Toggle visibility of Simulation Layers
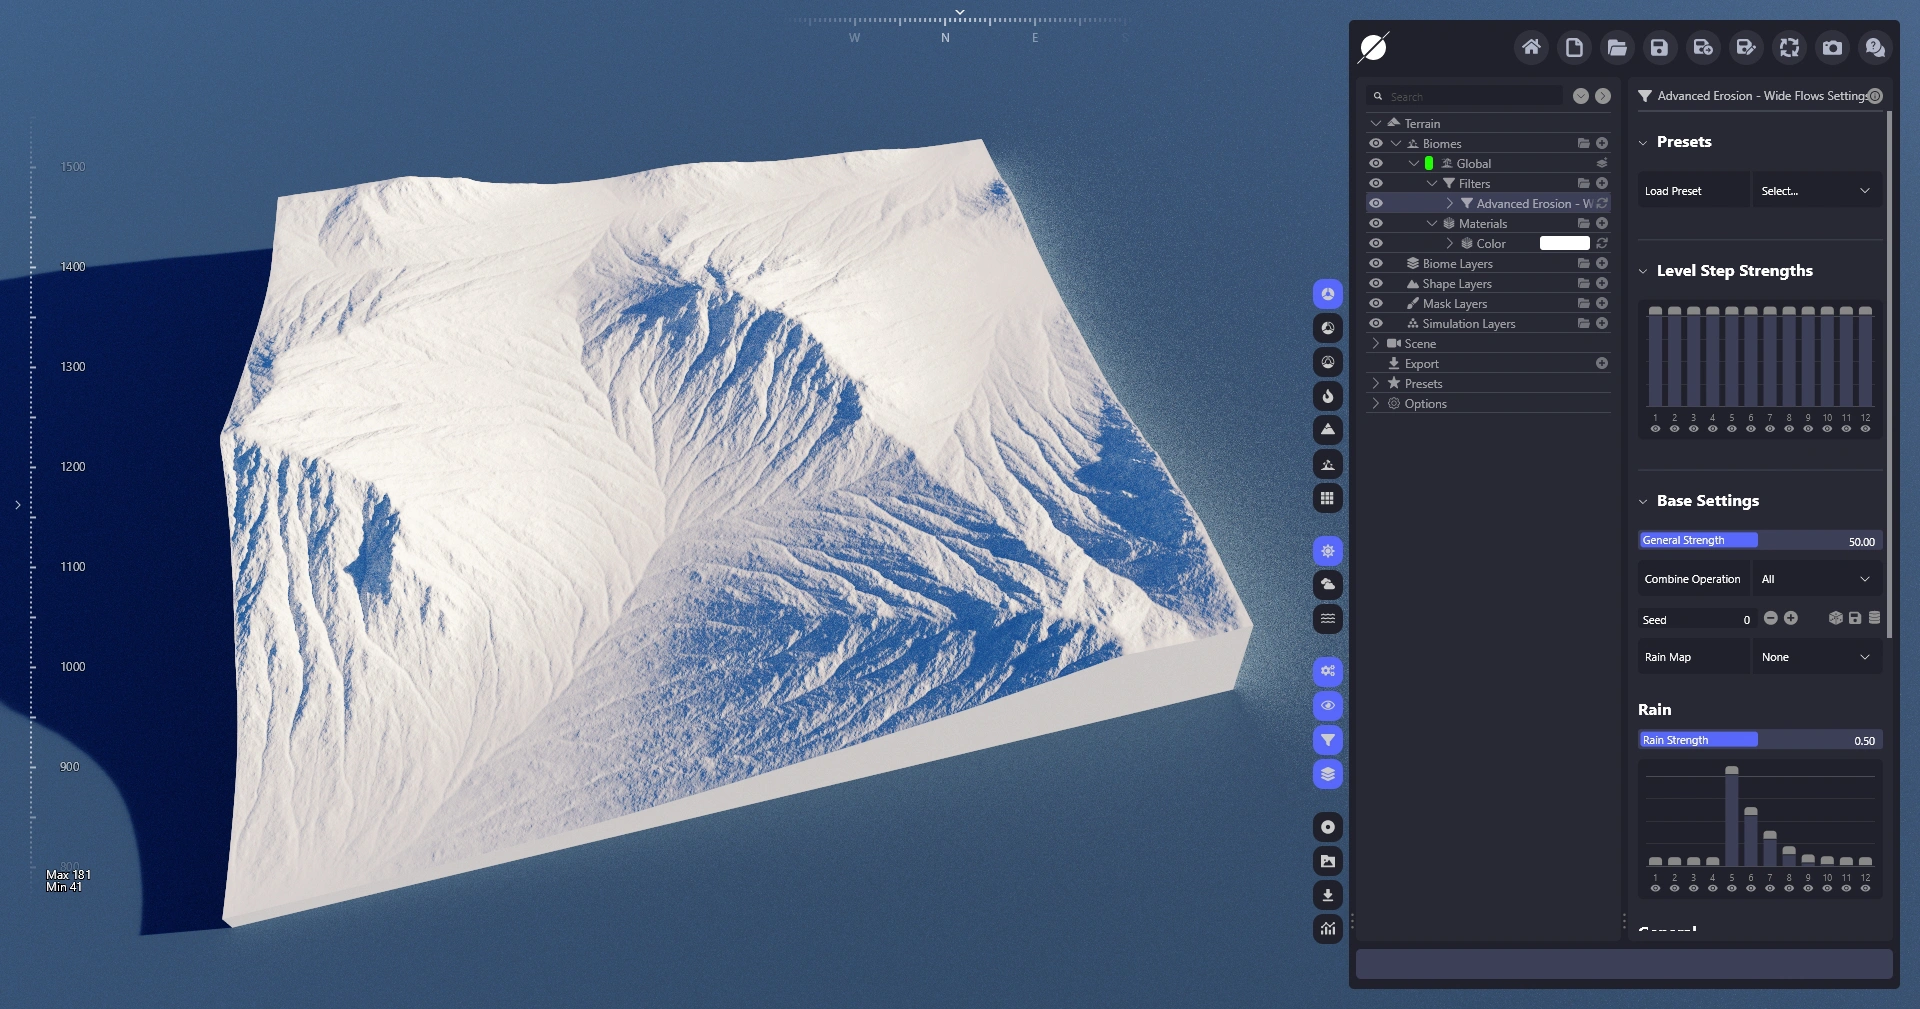The image size is (1920, 1009). coord(1376,323)
